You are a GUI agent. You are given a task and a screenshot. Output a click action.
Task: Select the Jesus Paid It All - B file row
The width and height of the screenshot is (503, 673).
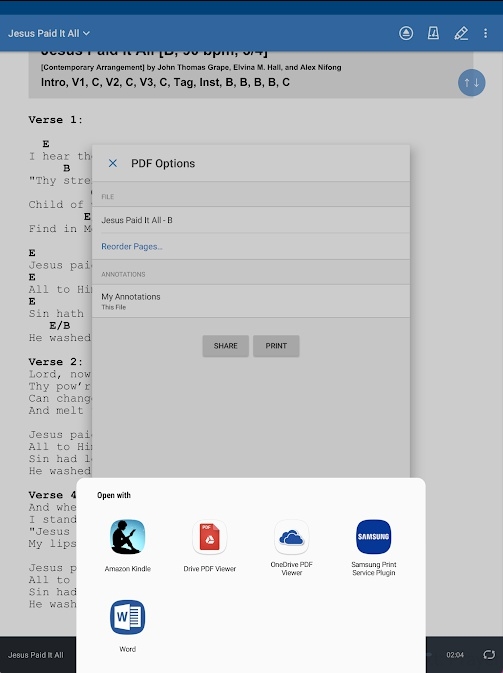tap(251, 220)
